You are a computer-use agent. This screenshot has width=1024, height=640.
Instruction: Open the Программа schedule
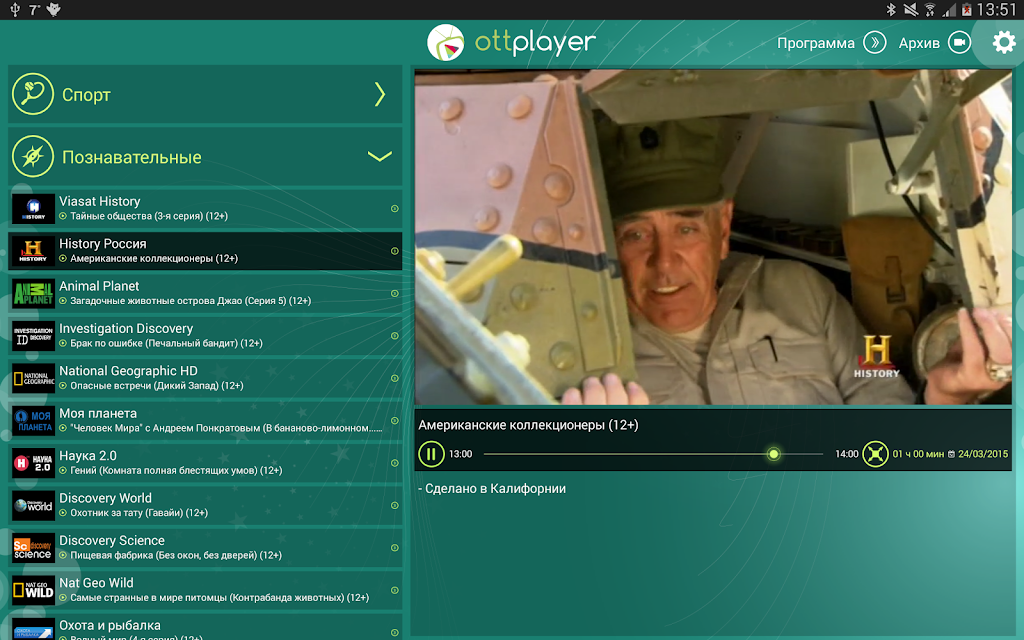pyautogui.click(x=816, y=43)
